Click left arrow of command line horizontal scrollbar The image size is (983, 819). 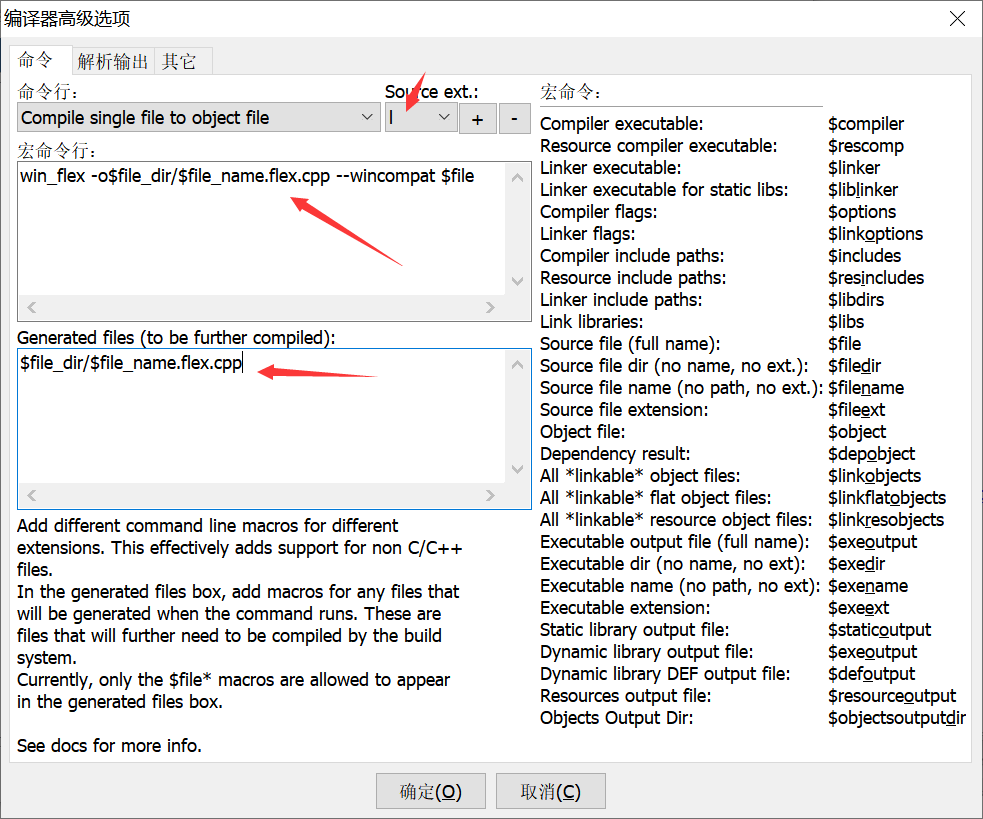point(32,307)
